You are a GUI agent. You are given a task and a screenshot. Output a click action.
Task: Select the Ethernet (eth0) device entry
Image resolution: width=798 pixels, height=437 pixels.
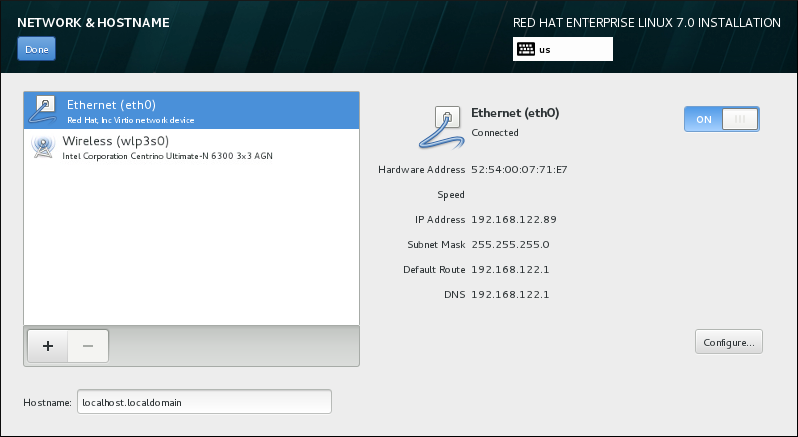click(x=190, y=110)
